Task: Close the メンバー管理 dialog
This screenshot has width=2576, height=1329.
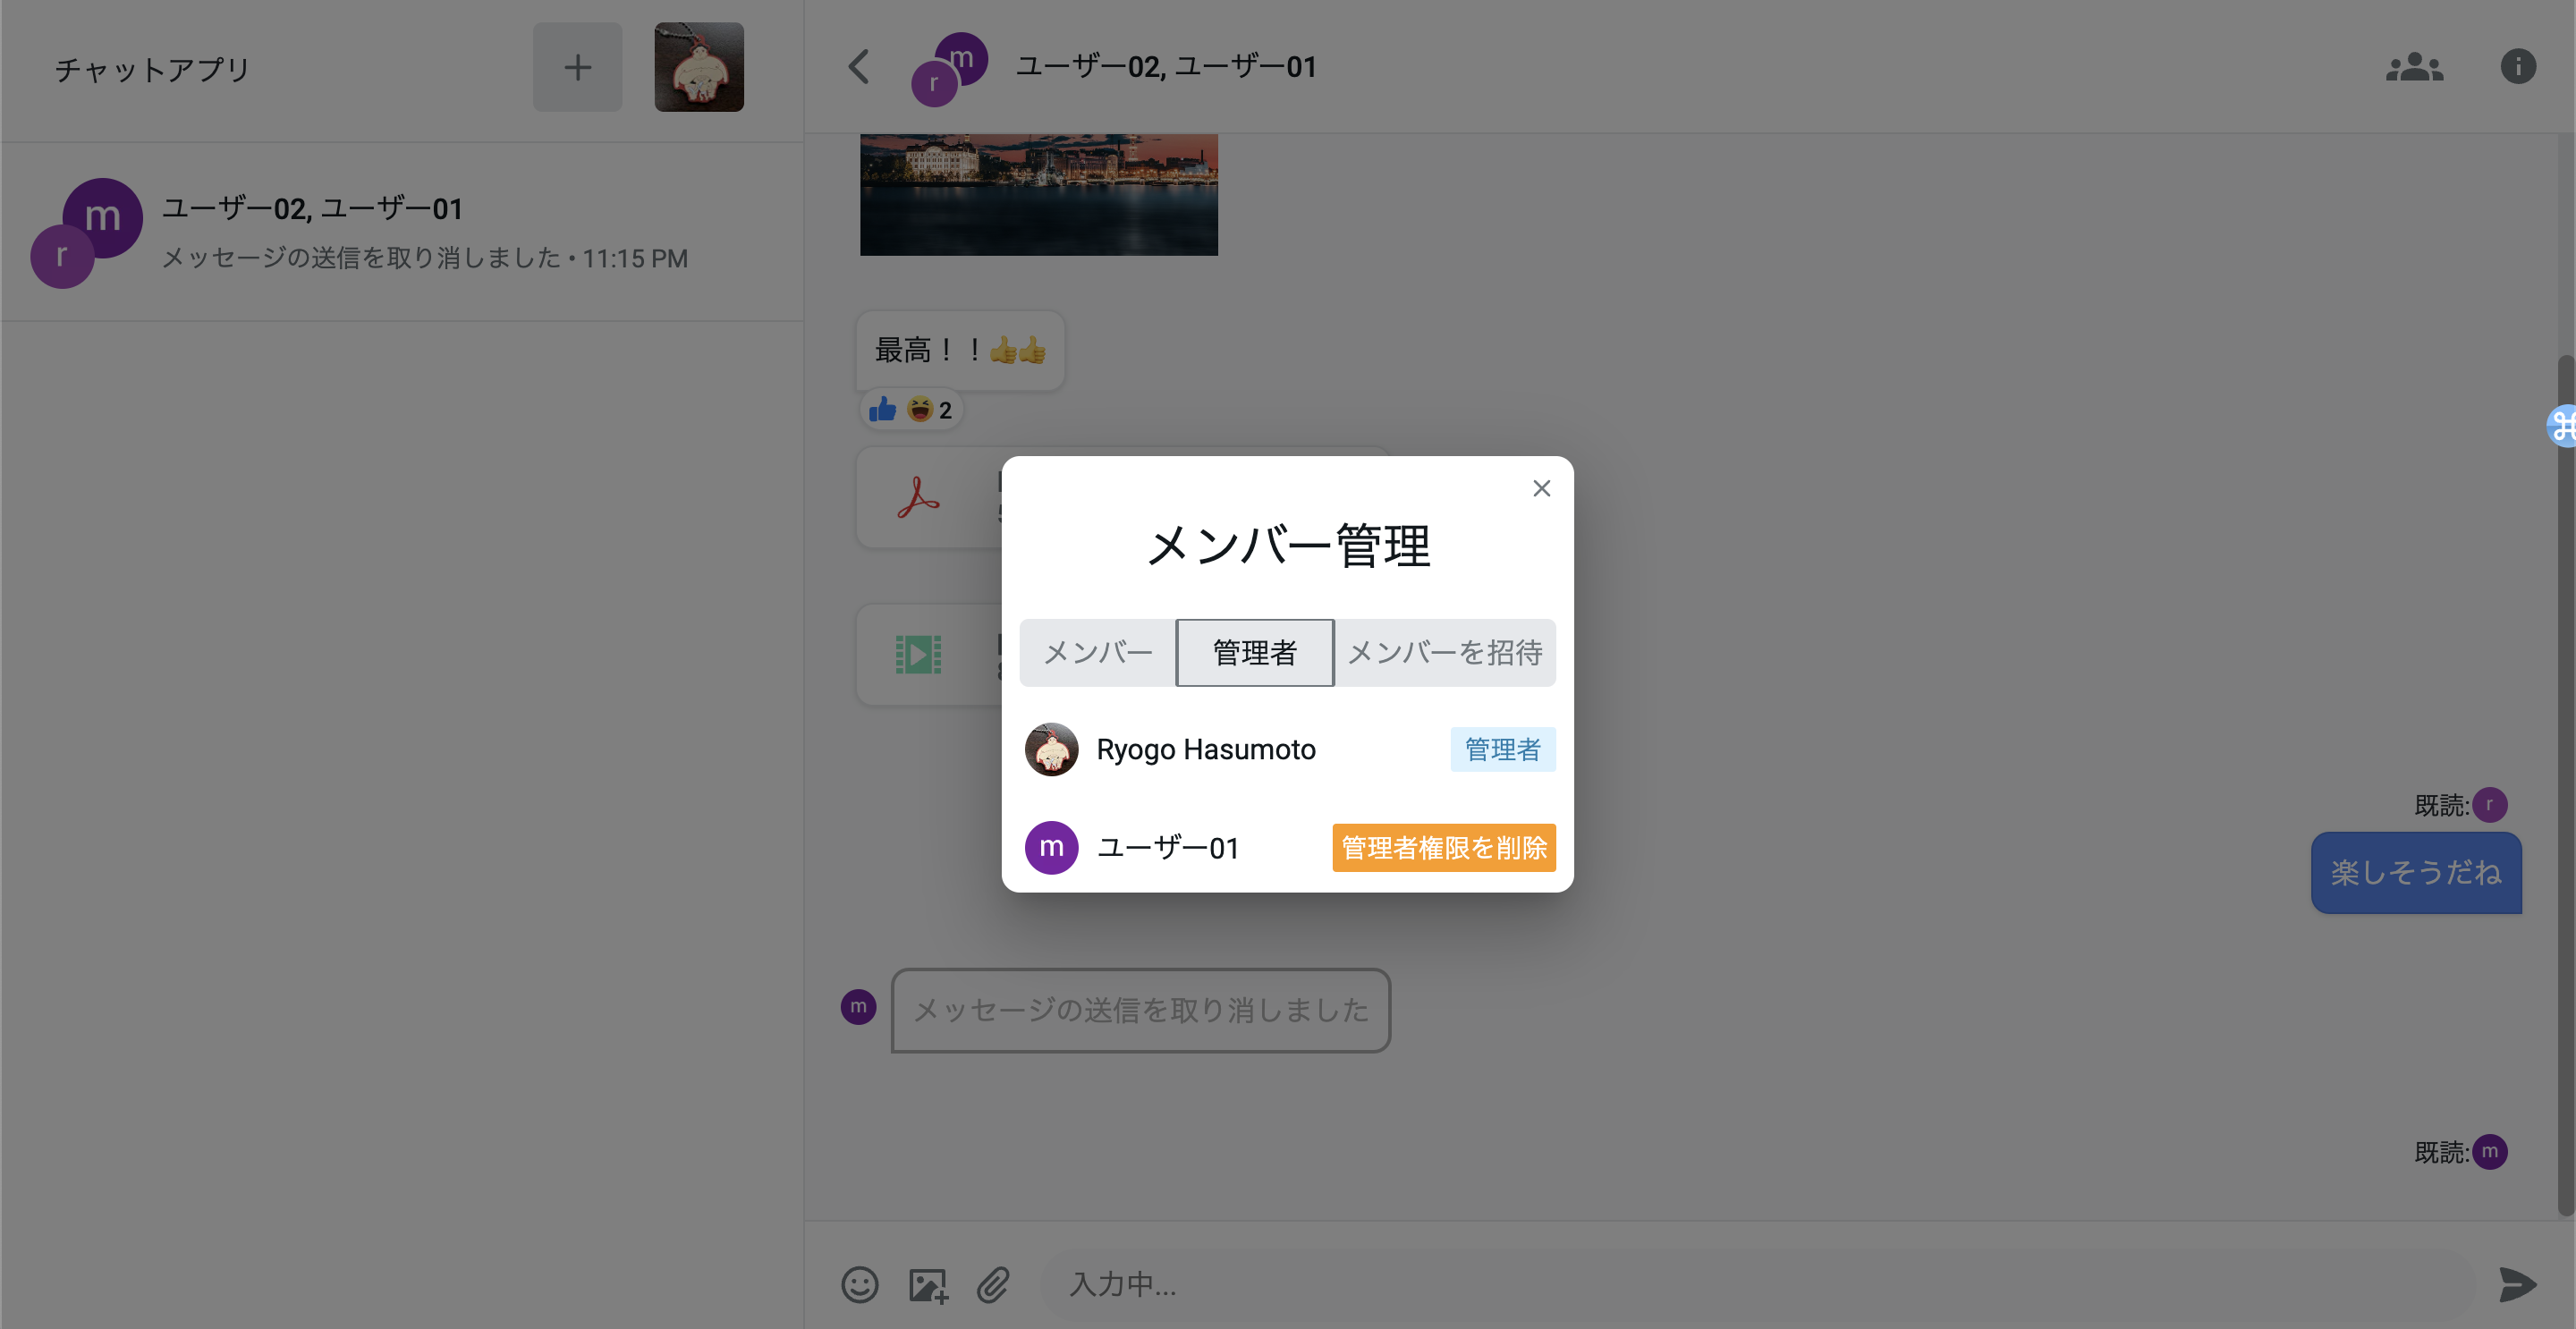Action: pos(1541,488)
